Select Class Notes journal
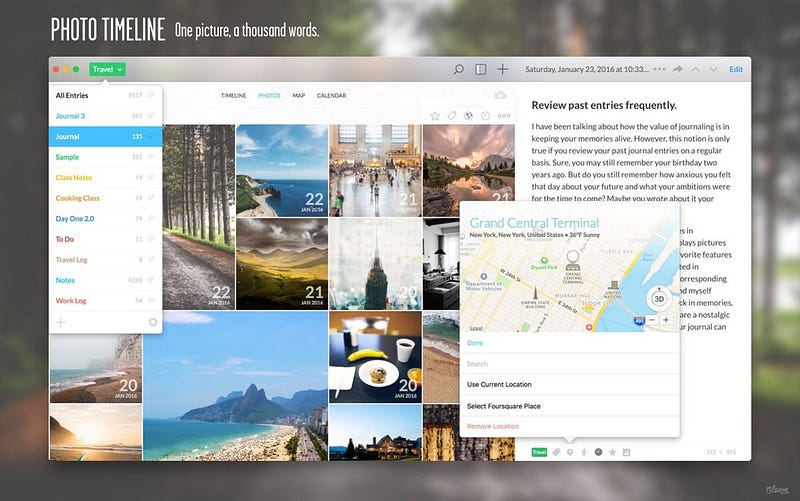This screenshot has height=501, width=800. click(106, 178)
